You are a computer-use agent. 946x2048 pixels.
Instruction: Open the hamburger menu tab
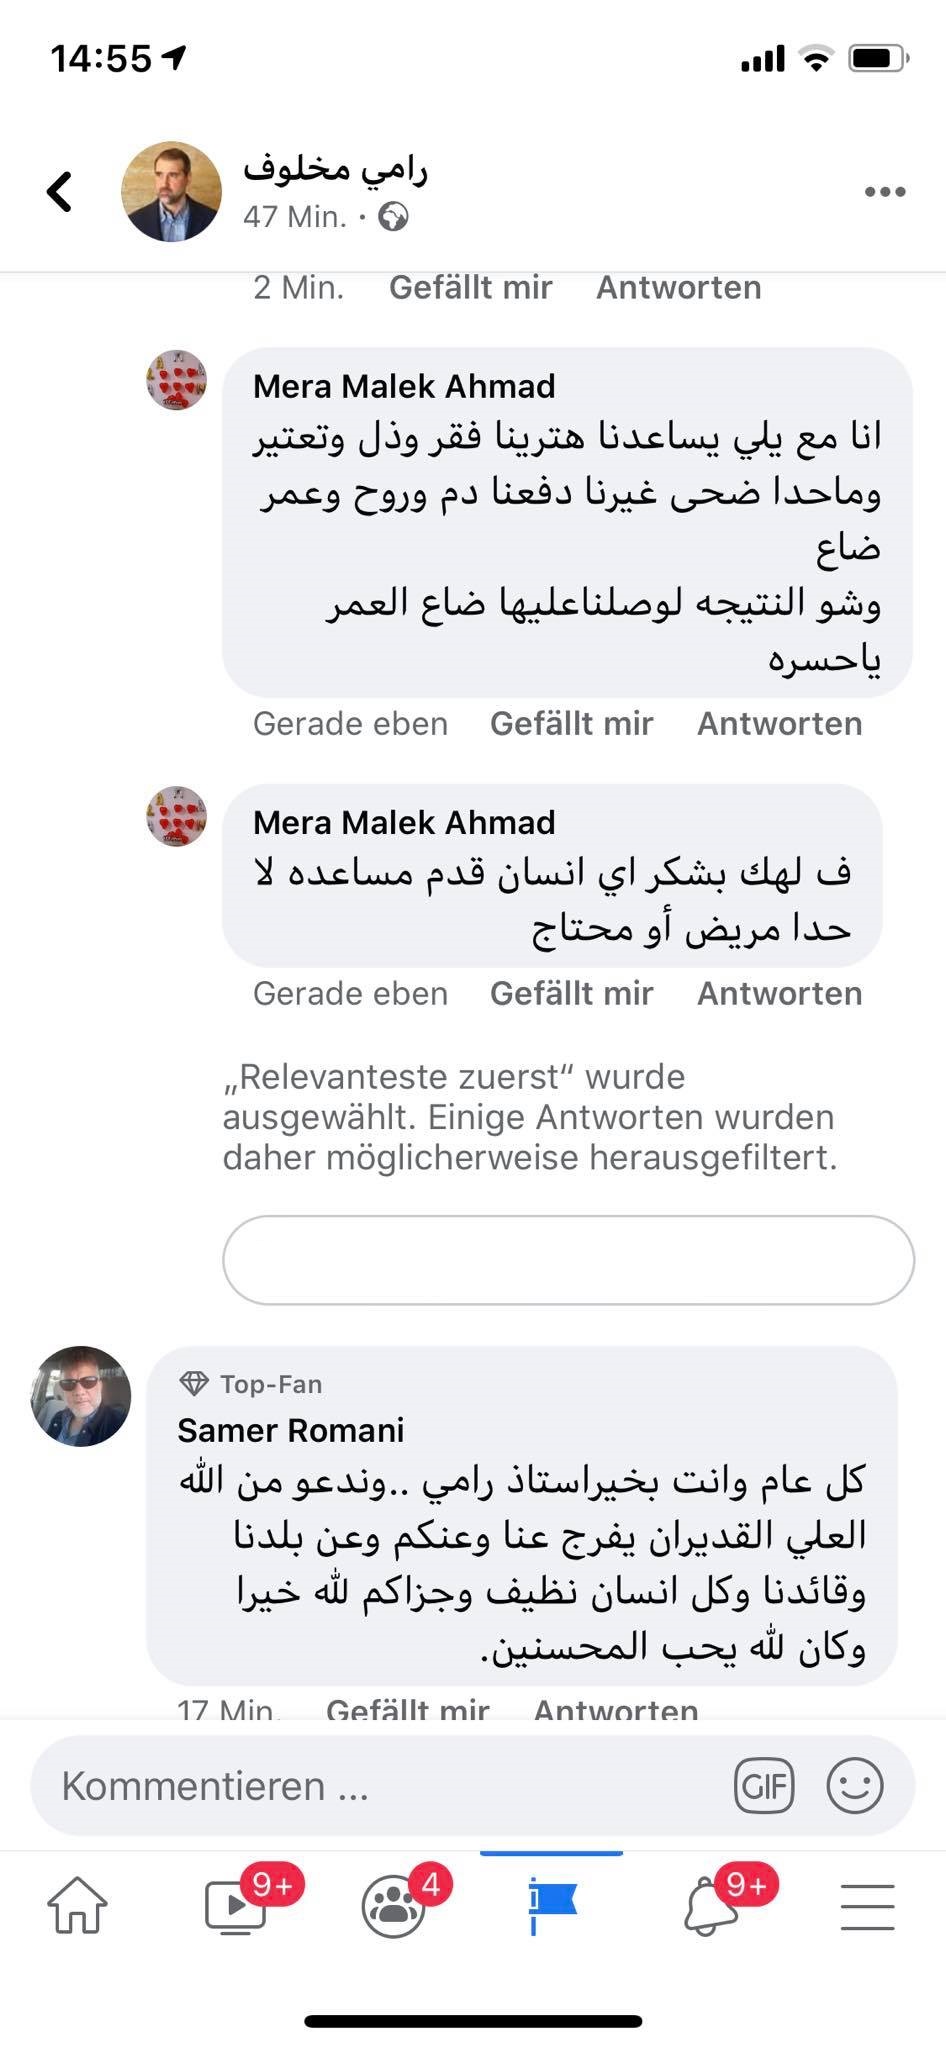[x=867, y=1906]
